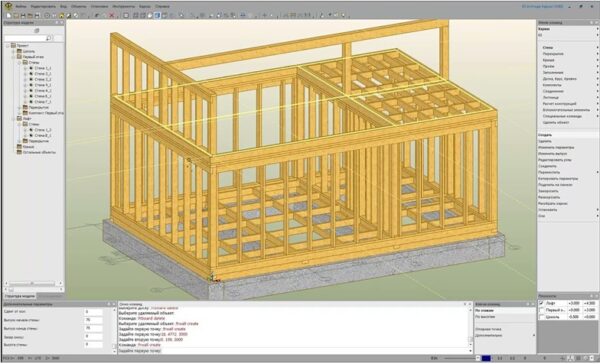Click the red X delete icon in toolbar
This screenshot has height=364, width=600.
[111, 15]
